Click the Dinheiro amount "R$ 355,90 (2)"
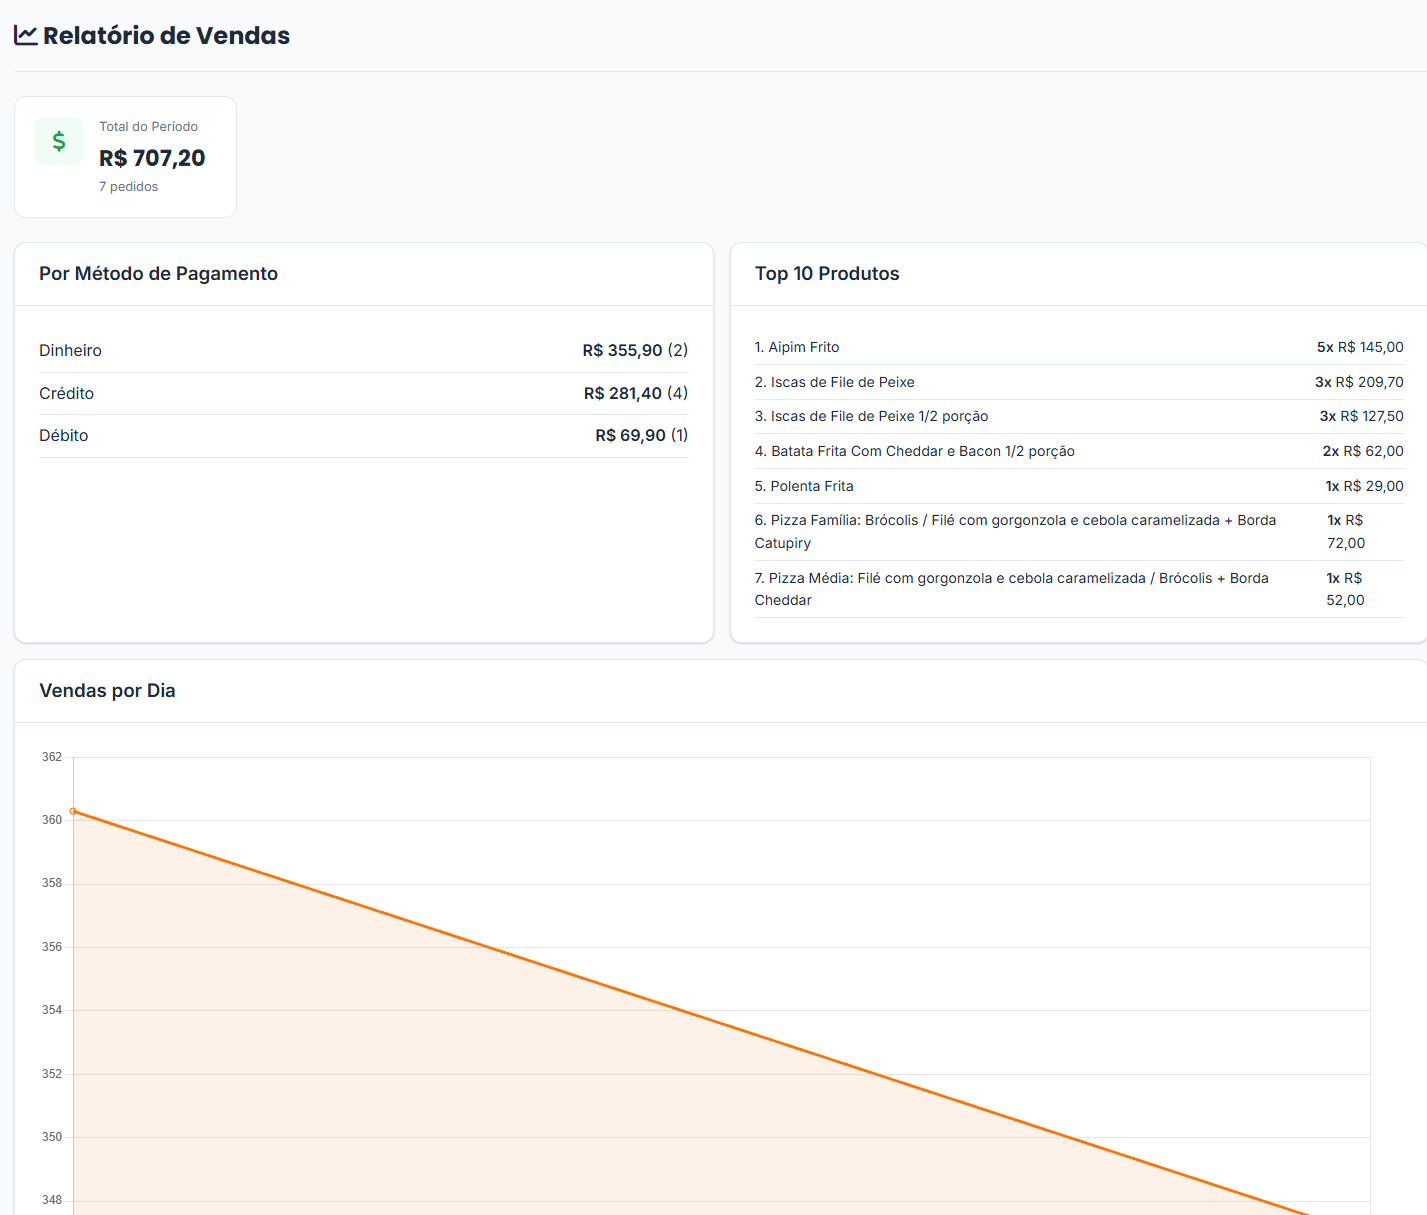Viewport: 1427px width, 1215px height. coord(635,351)
